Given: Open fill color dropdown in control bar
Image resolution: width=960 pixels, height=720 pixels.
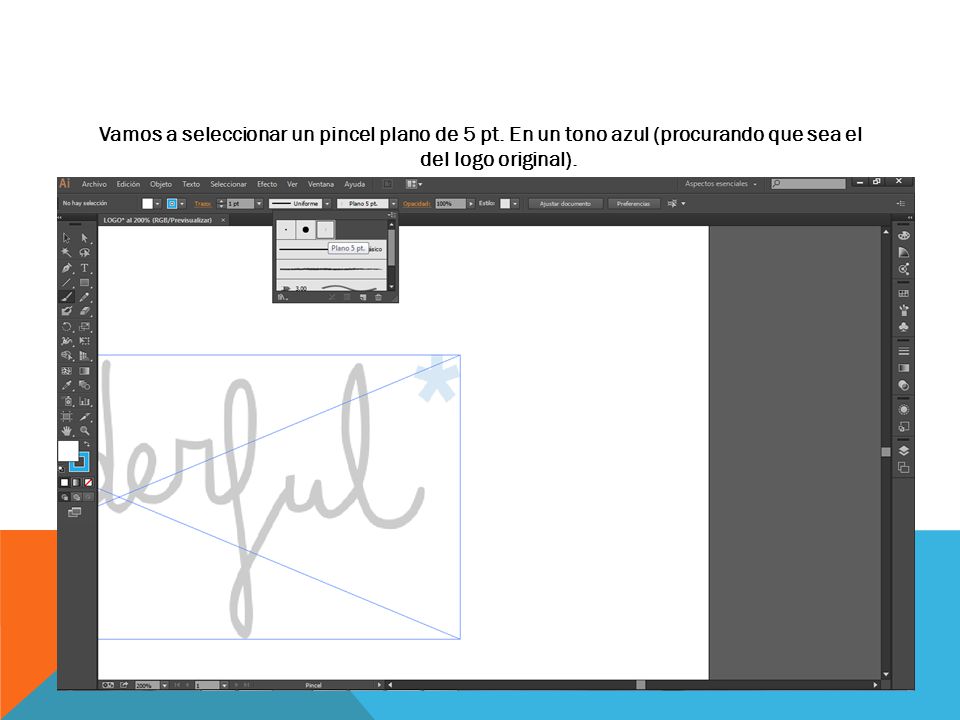Looking at the screenshot, I should pyautogui.click(x=157, y=204).
